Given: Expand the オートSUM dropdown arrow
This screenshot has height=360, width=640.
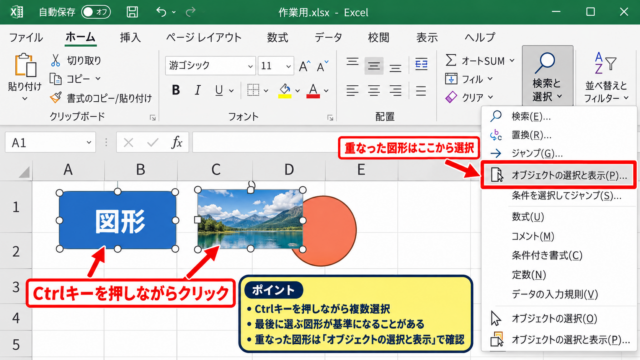Looking at the screenshot, I should click(x=512, y=61).
